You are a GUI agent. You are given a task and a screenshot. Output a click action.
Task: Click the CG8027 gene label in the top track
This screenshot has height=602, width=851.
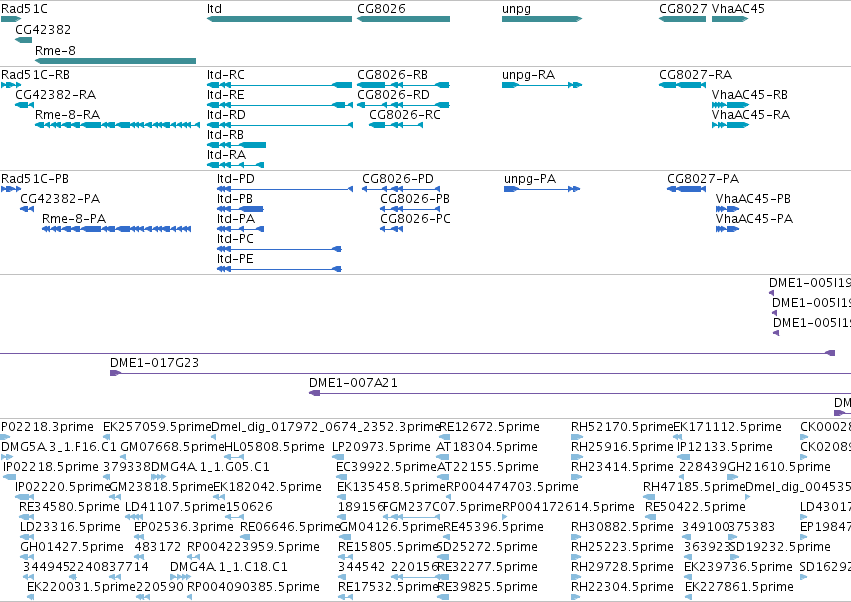(683, 9)
